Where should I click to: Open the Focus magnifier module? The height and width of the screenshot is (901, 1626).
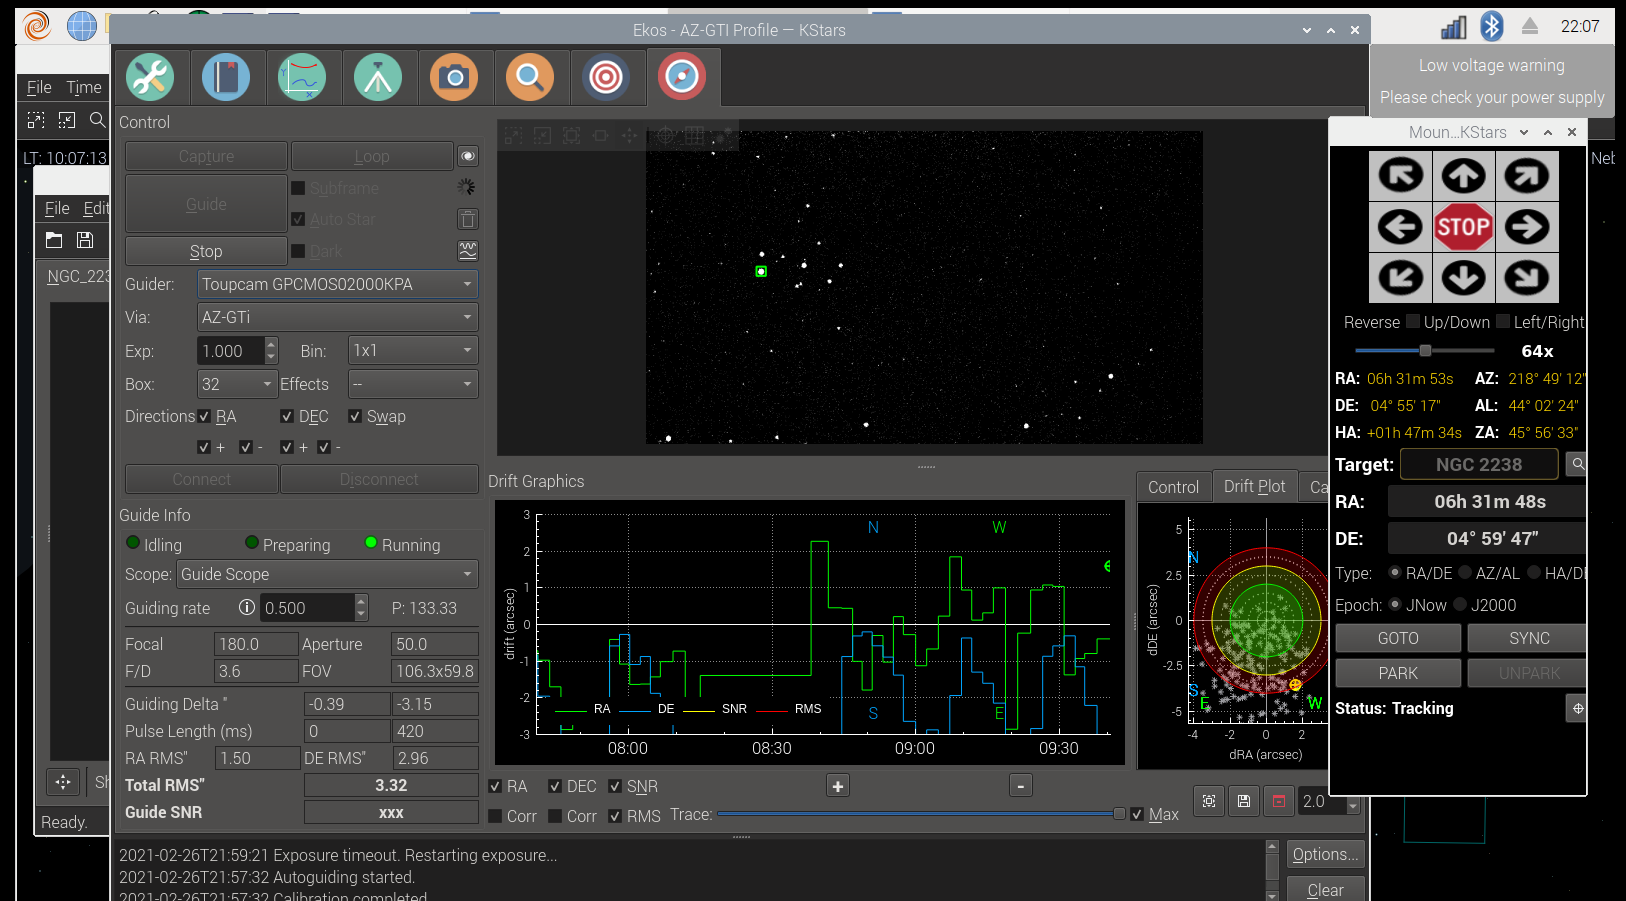click(530, 77)
